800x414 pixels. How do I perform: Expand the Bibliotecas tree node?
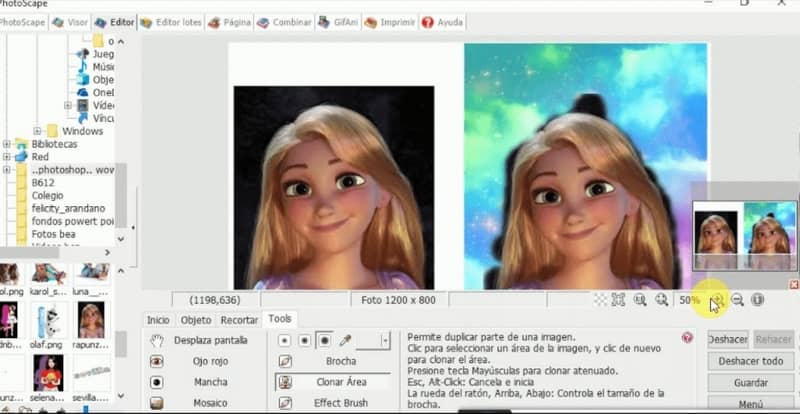(6, 144)
